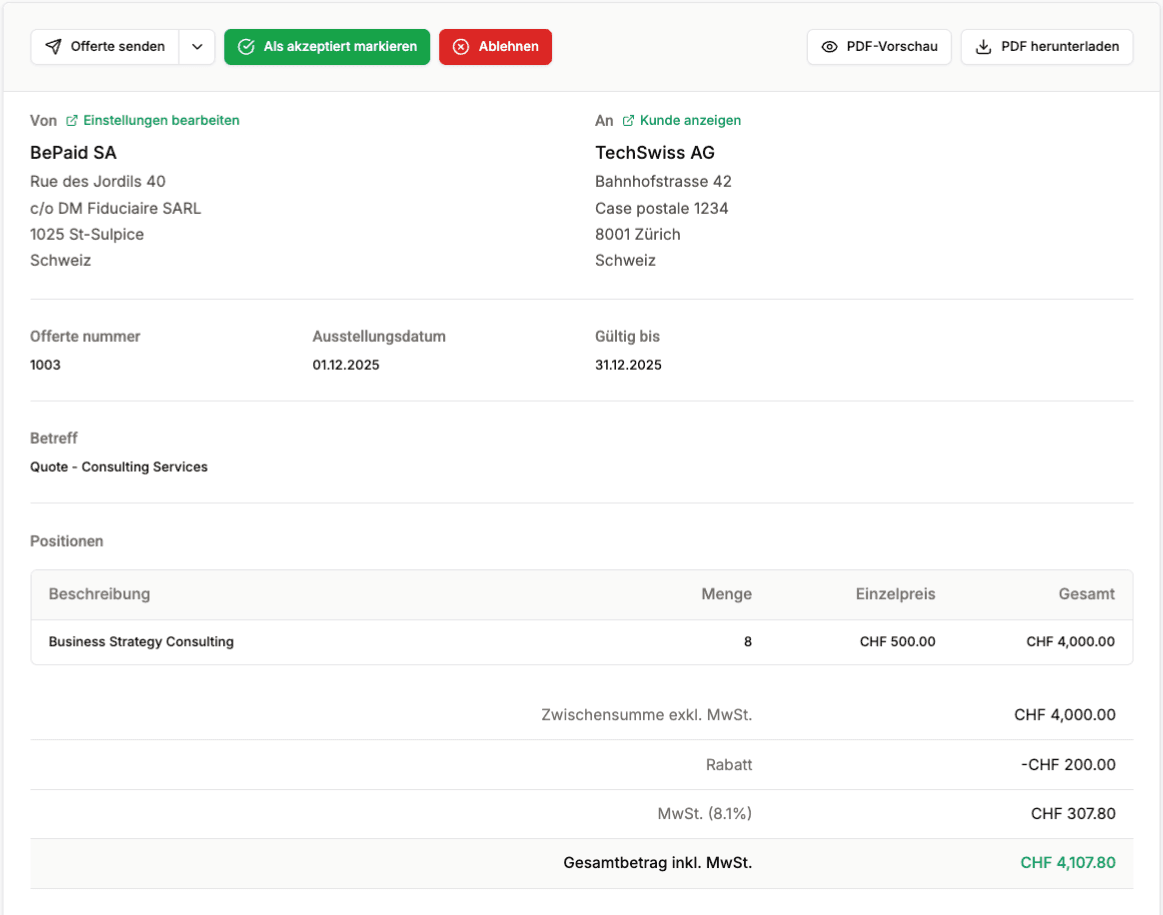Follow the Kunde anzeigen link
The image size is (1163, 915).
pyautogui.click(x=690, y=121)
